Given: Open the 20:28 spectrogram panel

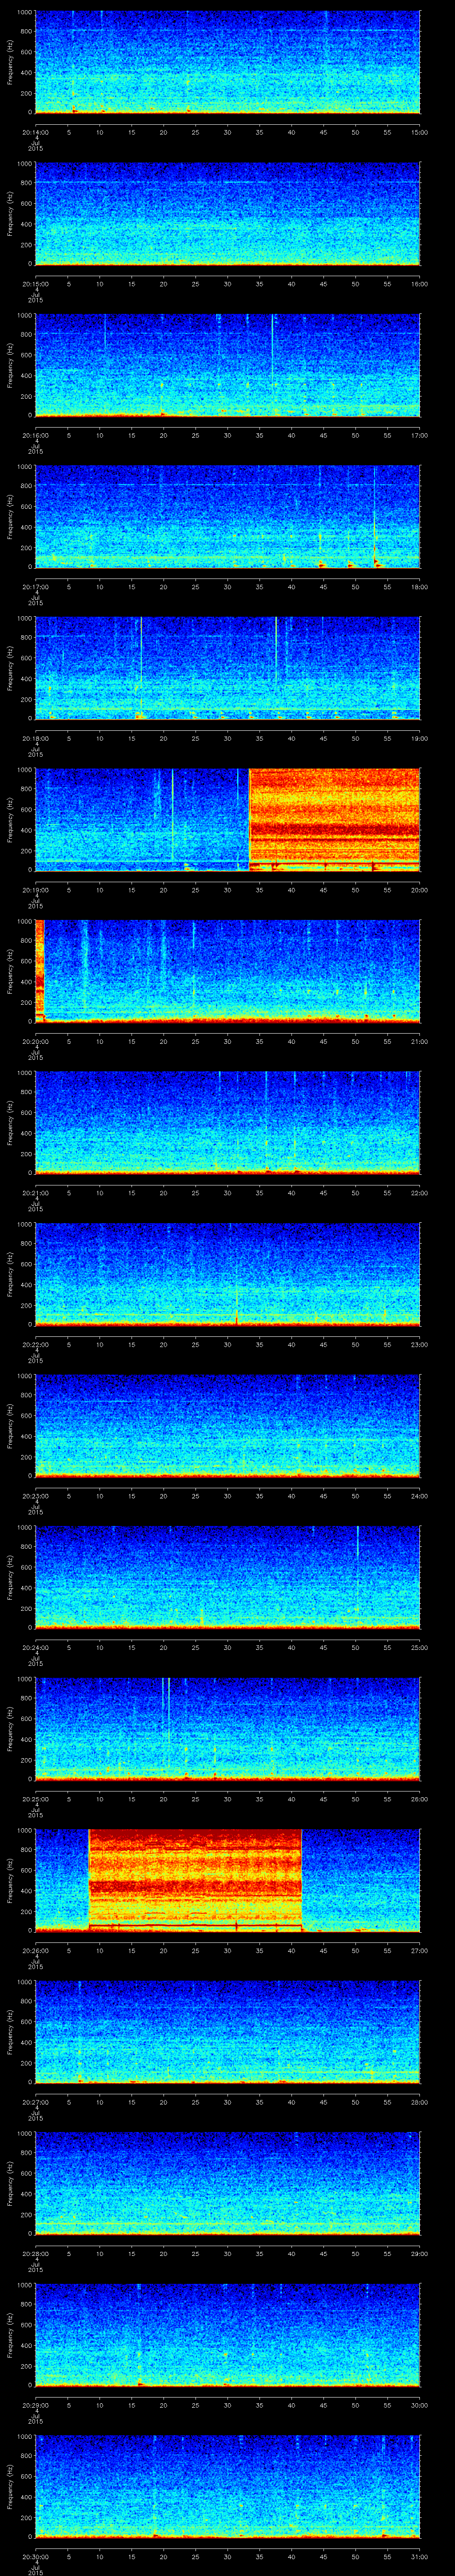Looking at the screenshot, I should click(227, 2182).
